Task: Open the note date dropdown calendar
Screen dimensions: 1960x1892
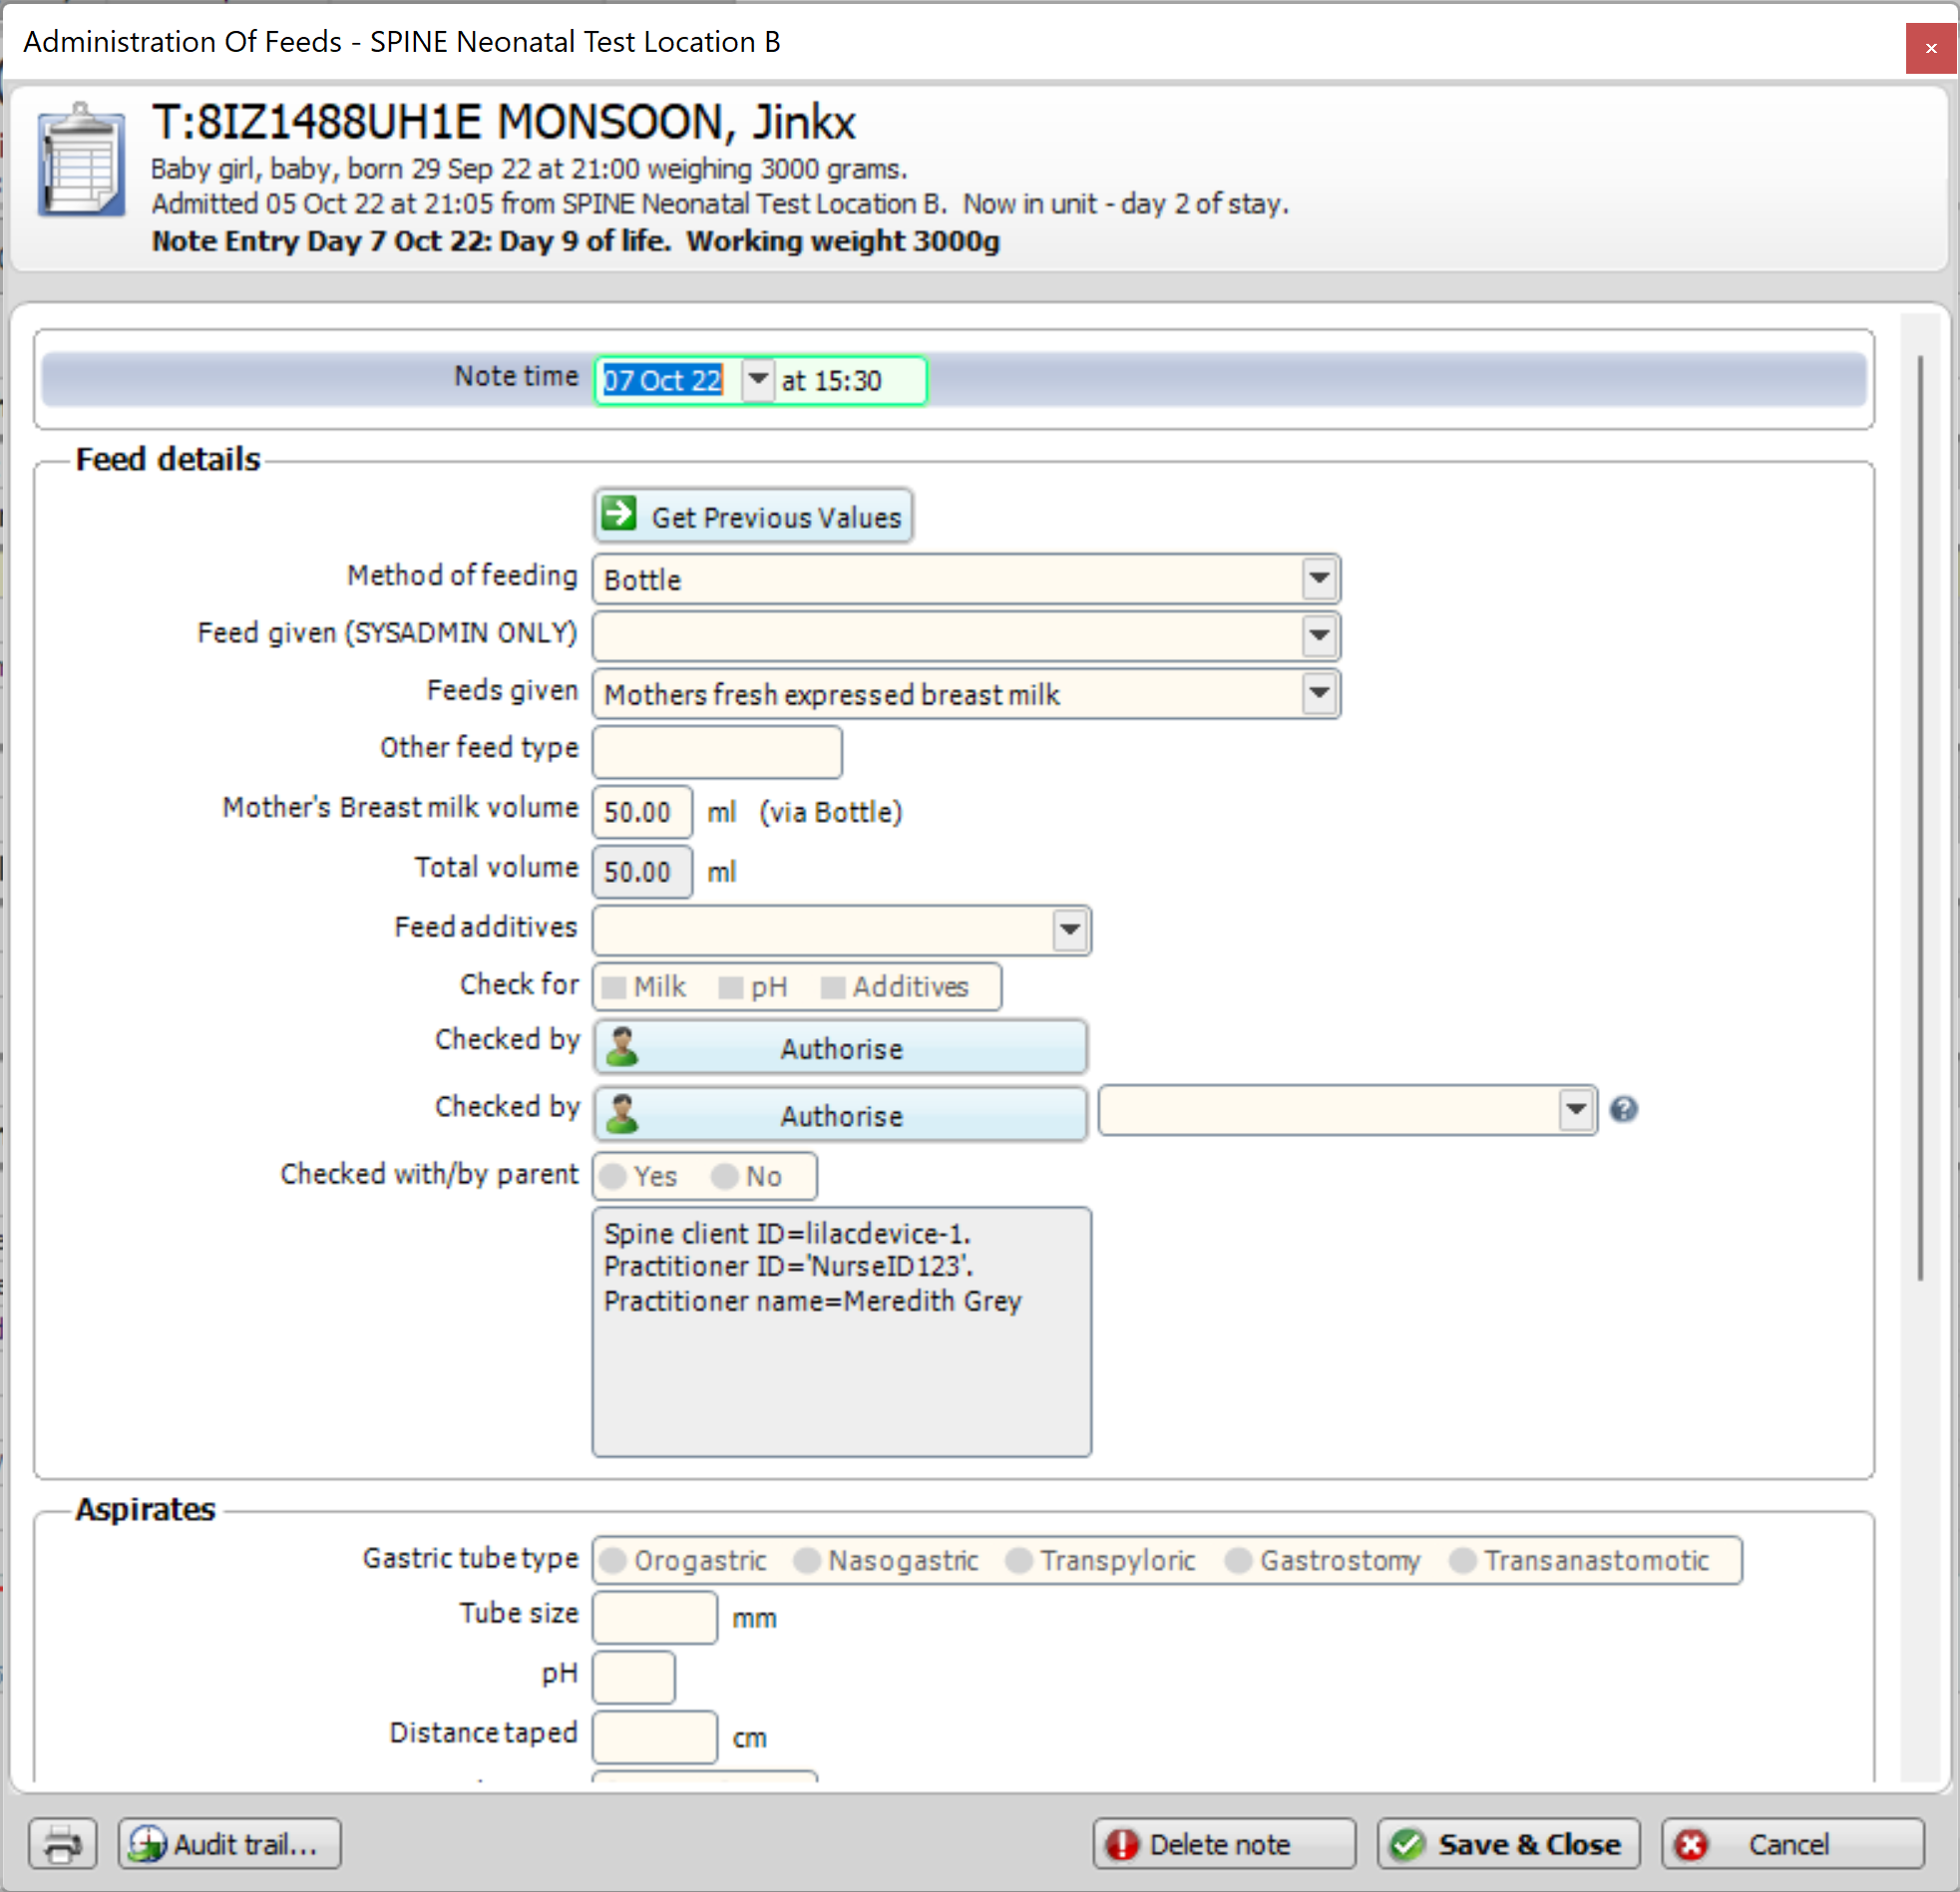Action: [x=758, y=380]
